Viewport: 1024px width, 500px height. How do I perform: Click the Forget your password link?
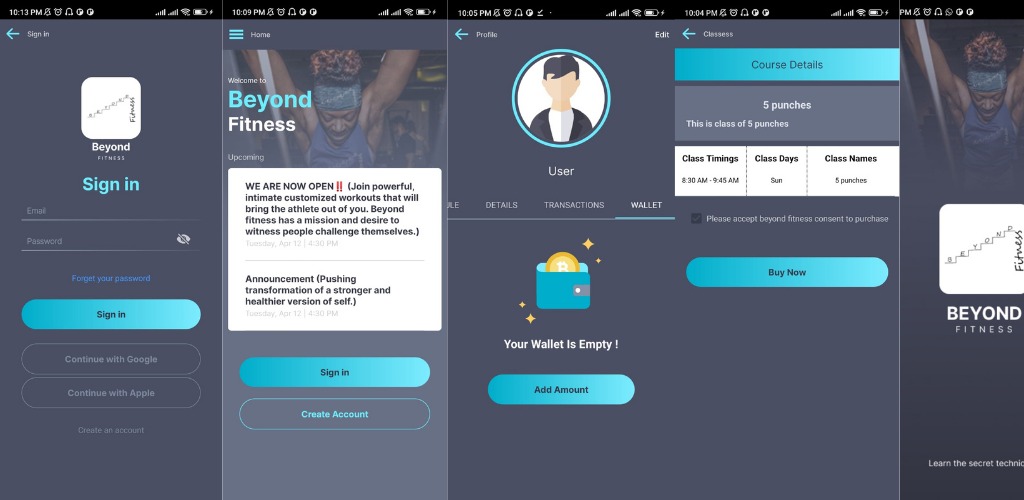pyautogui.click(x=111, y=278)
